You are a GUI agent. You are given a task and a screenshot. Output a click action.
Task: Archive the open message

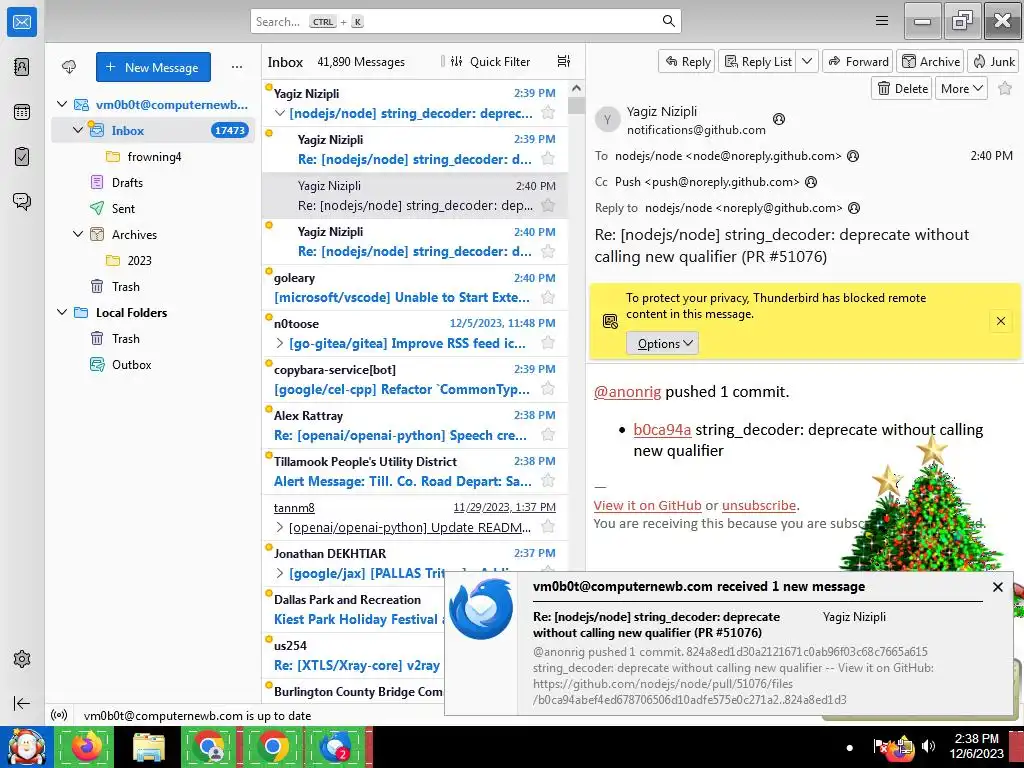(x=931, y=61)
